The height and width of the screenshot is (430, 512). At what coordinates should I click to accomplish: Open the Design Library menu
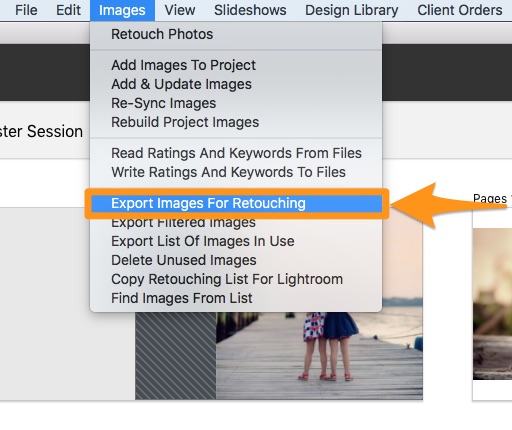click(352, 10)
